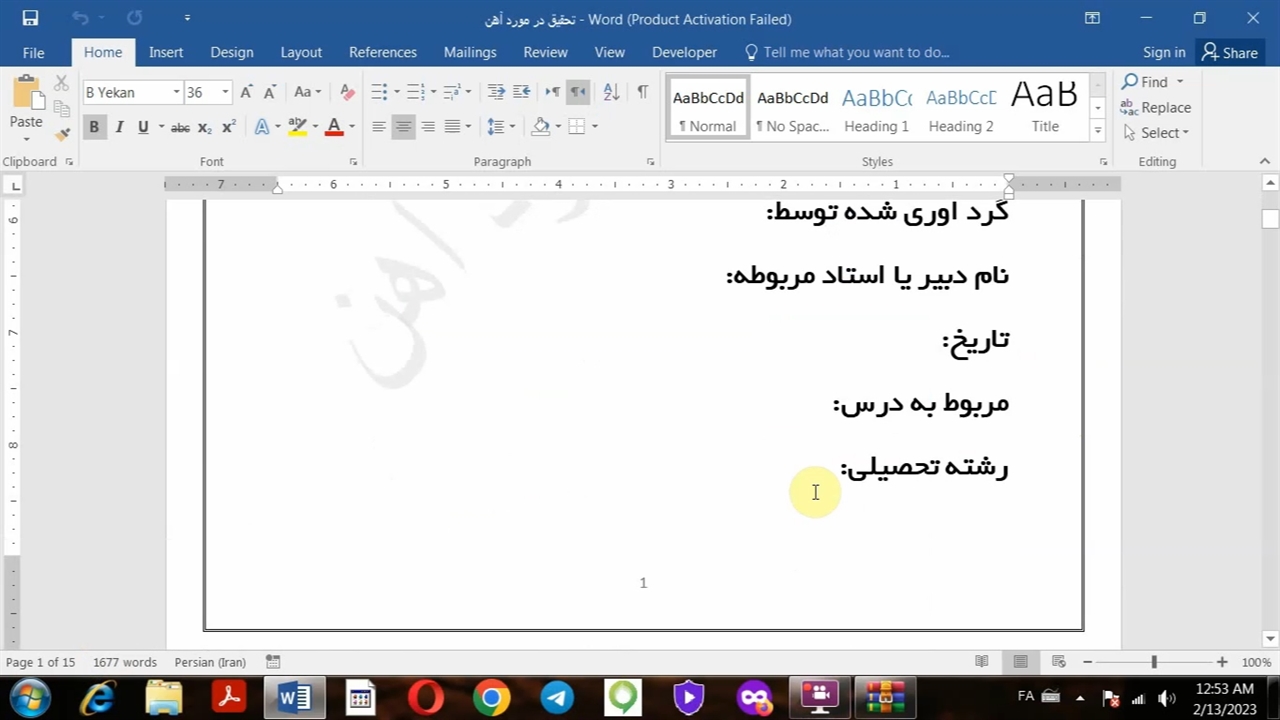The width and height of the screenshot is (1280, 720).
Task: Click the Format Painter brush icon
Action: coord(62,133)
